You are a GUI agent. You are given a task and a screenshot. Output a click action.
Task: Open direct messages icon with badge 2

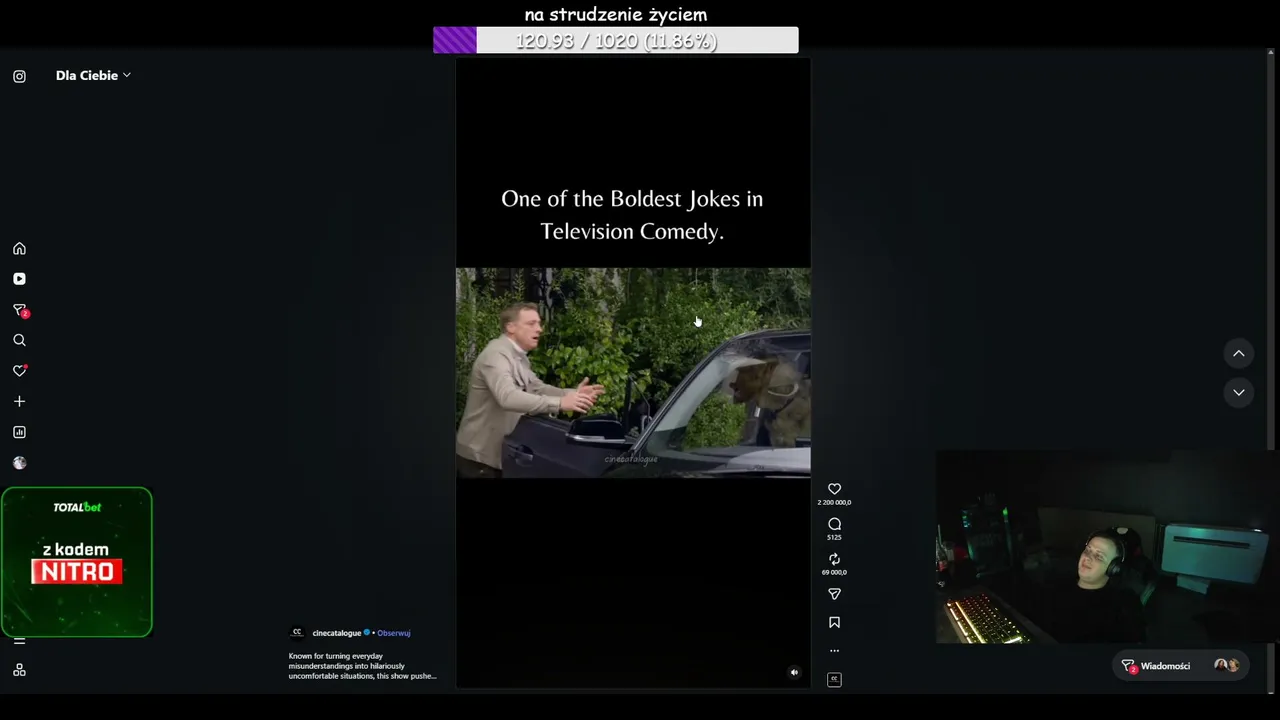(x=19, y=310)
